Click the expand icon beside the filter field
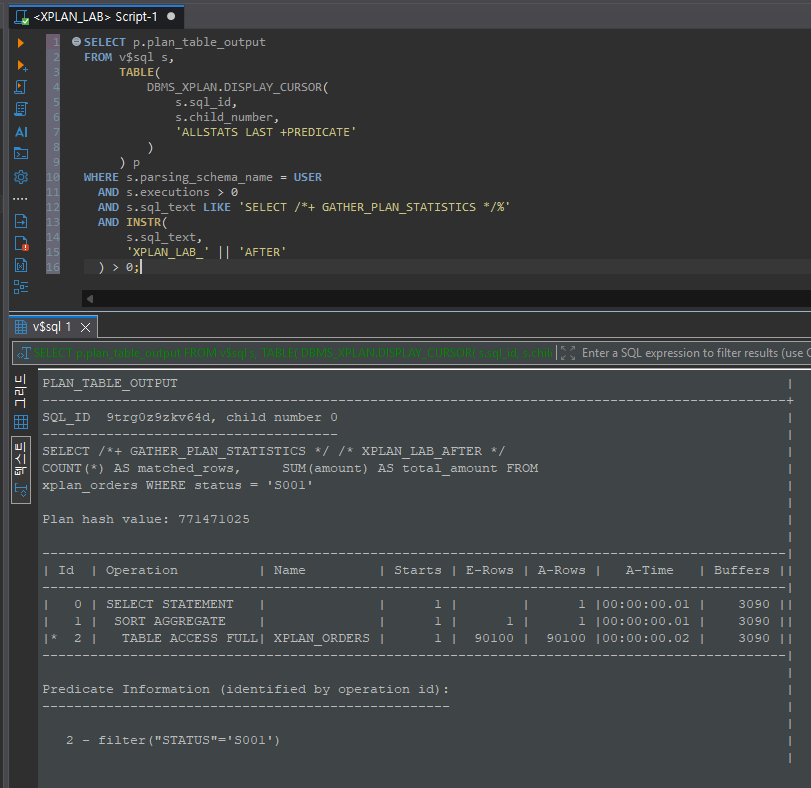811x788 pixels. pyautogui.click(x=568, y=353)
